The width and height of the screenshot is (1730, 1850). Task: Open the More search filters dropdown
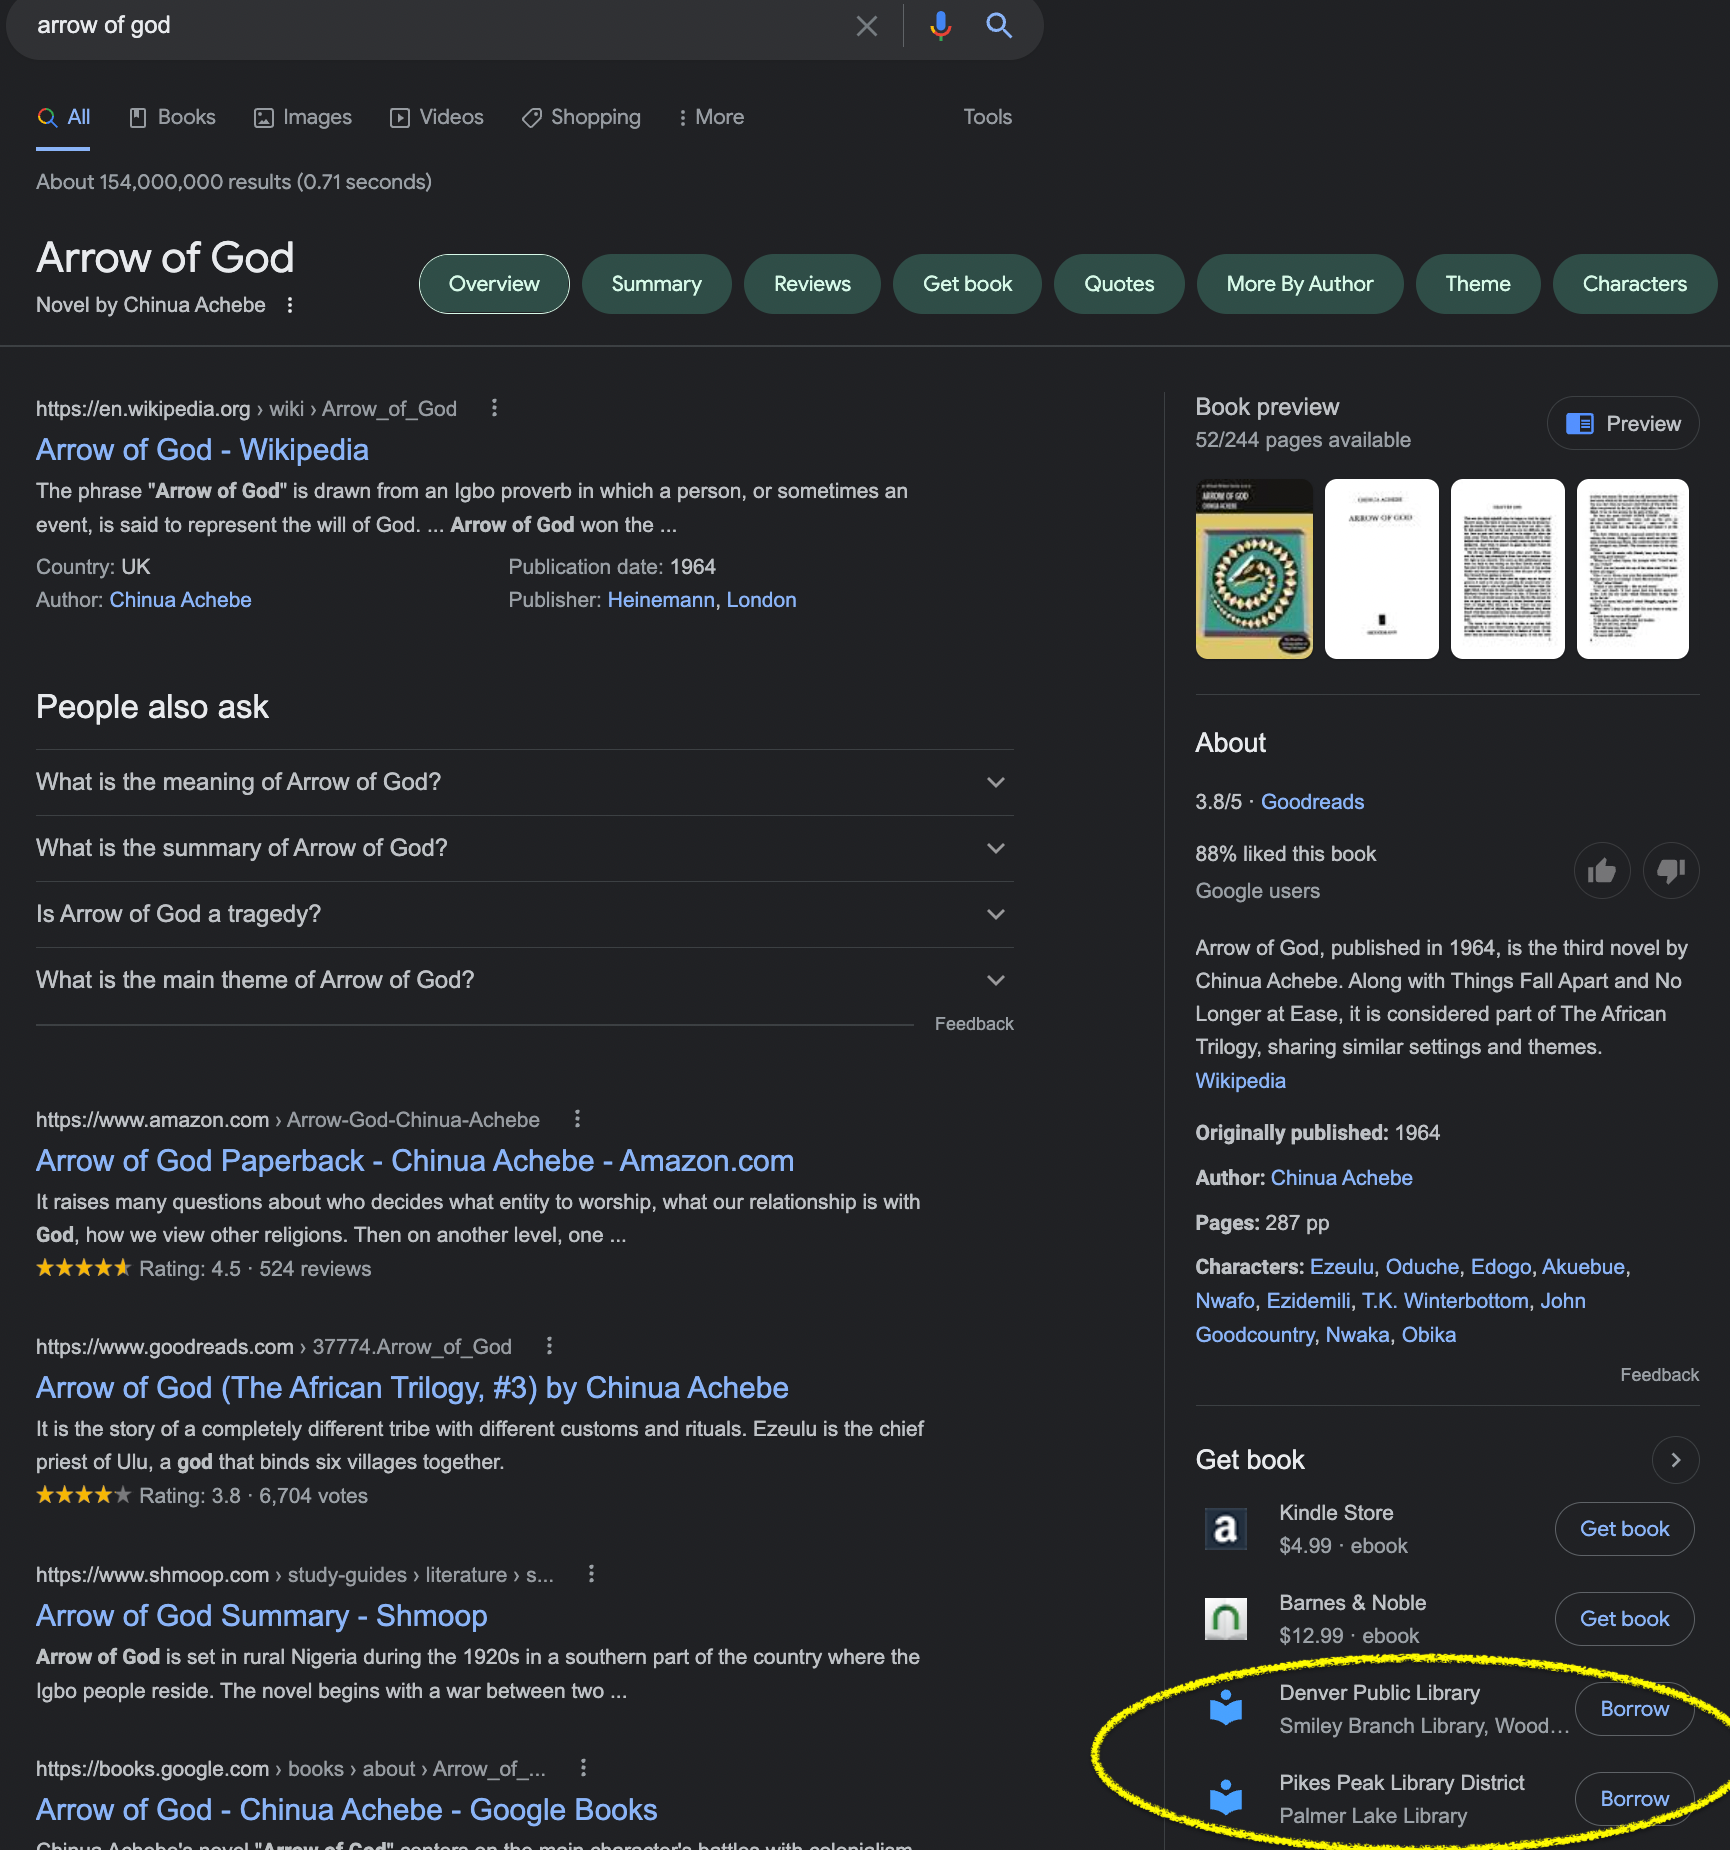[x=711, y=117]
